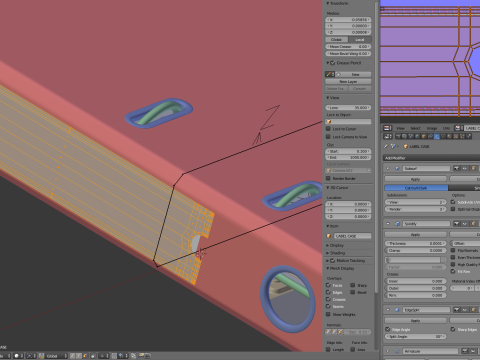Click the UV editor type icon
Image resolution: width=480 pixels, height=360 pixels.
[387, 128]
